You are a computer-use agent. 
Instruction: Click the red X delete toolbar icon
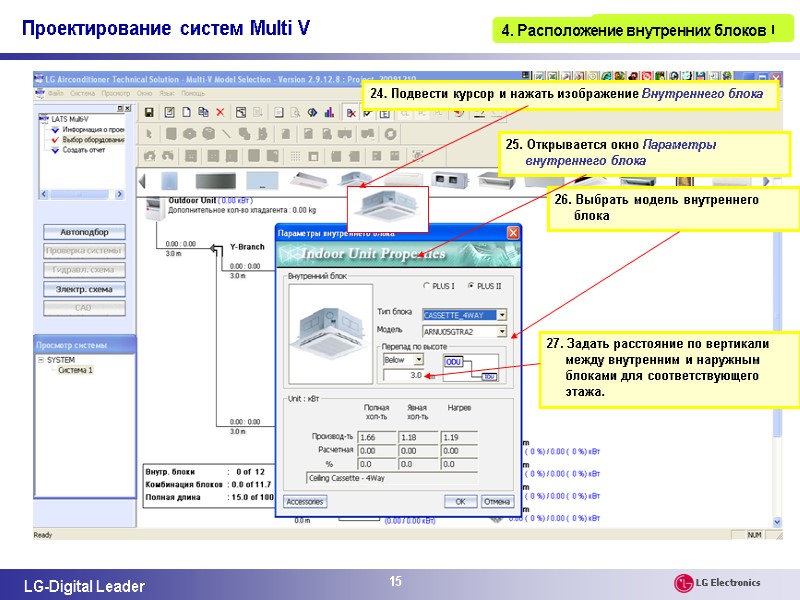point(220,112)
